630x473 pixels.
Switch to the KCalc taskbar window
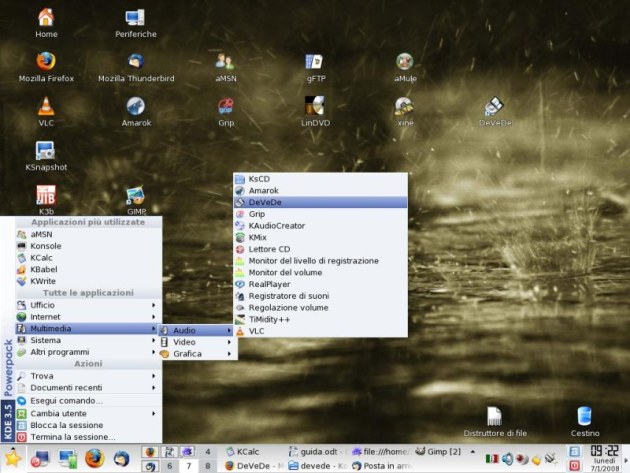[250, 451]
